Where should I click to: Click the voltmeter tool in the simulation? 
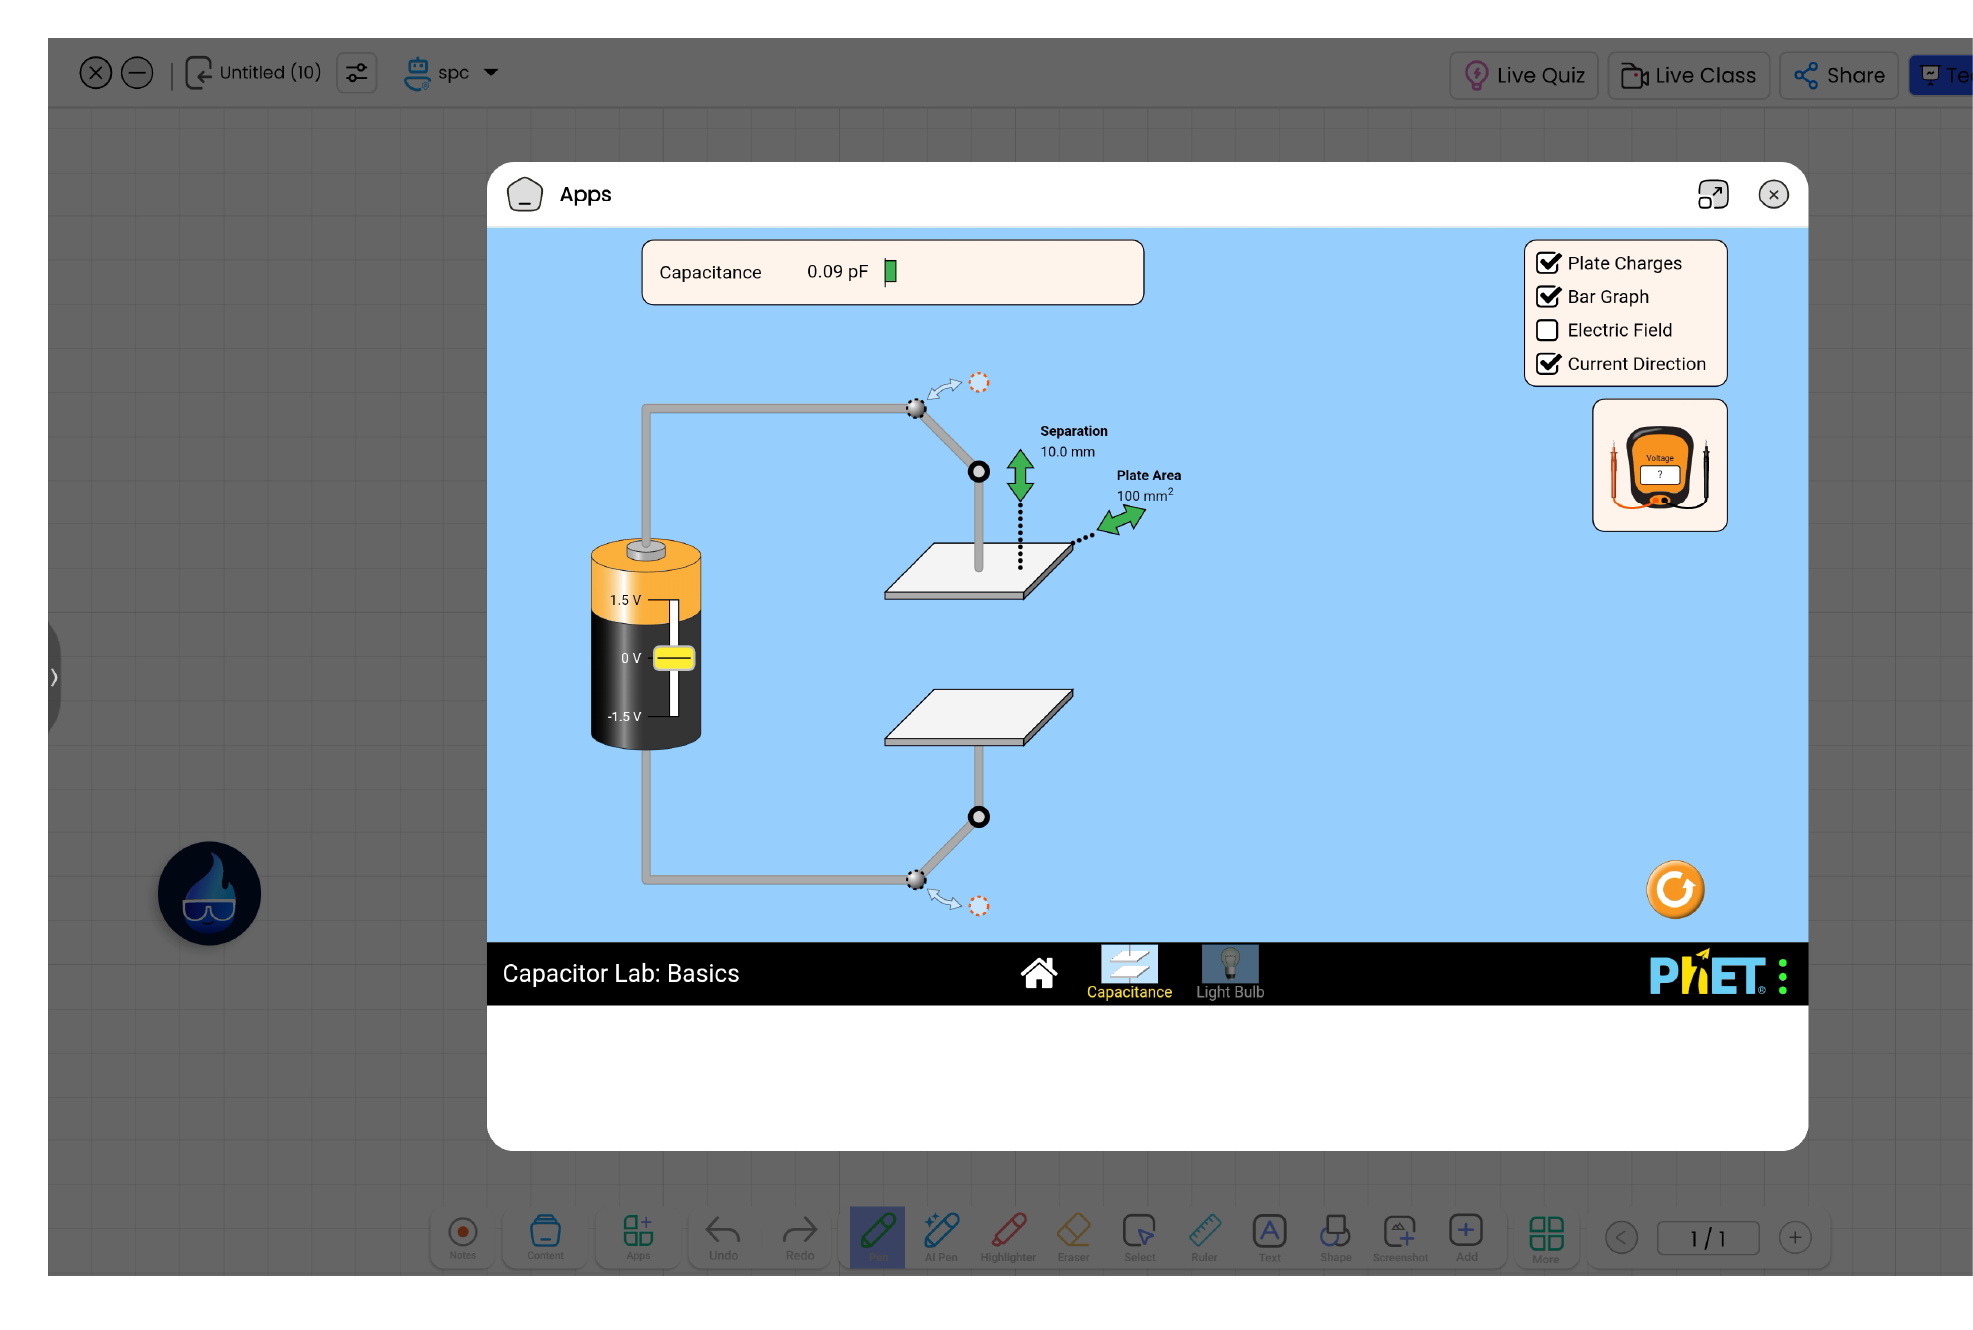click(1660, 466)
